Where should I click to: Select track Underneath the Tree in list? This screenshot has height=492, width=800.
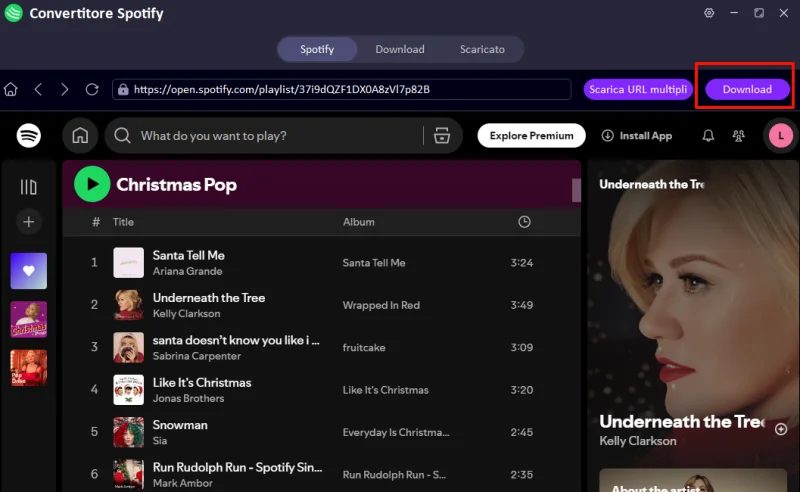tap(209, 298)
